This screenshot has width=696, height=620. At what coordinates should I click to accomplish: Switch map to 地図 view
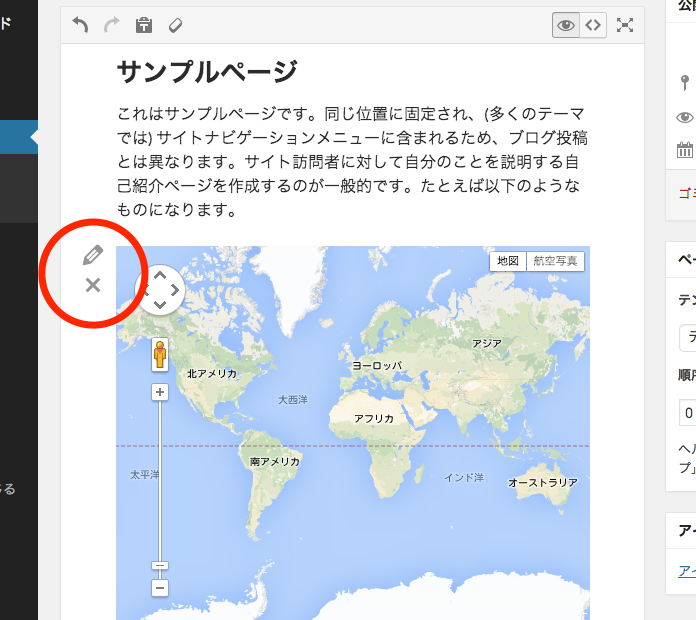[507, 261]
